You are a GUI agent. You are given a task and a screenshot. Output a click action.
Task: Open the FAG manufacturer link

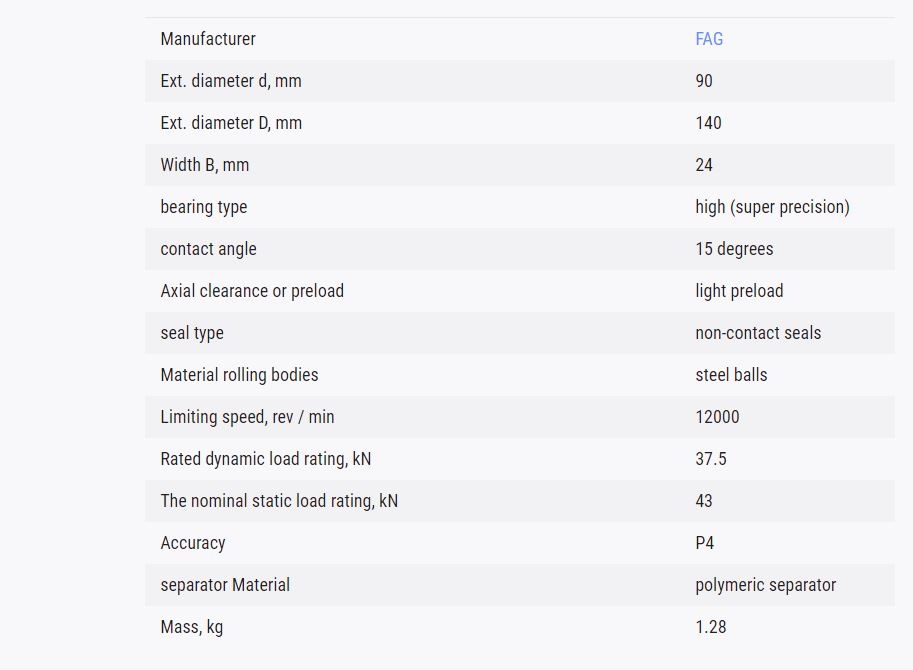point(709,39)
